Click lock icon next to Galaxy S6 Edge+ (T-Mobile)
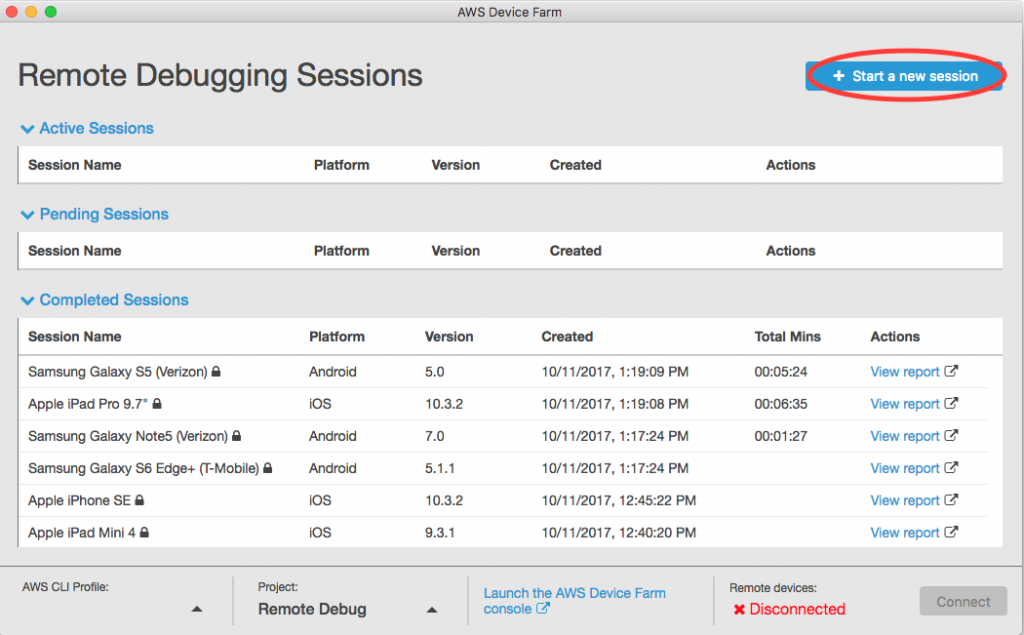Viewport: 1024px width, 635px height. tap(267, 468)
